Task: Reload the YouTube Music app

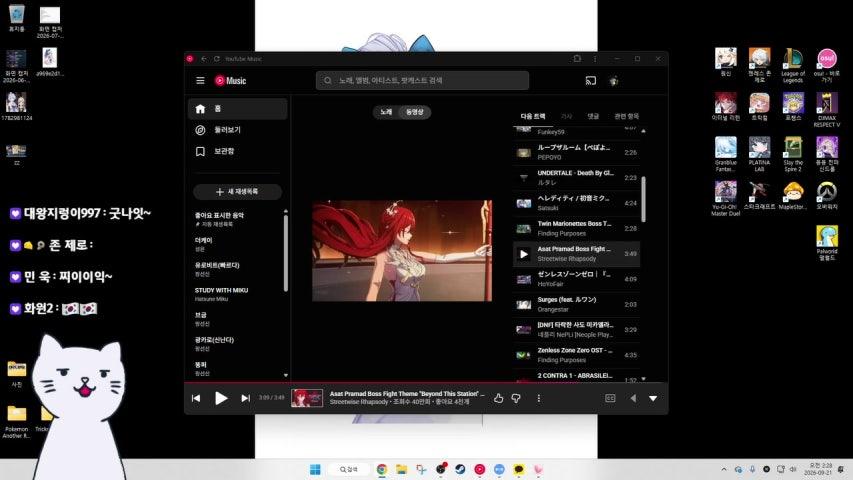Action: pos(217,59)
